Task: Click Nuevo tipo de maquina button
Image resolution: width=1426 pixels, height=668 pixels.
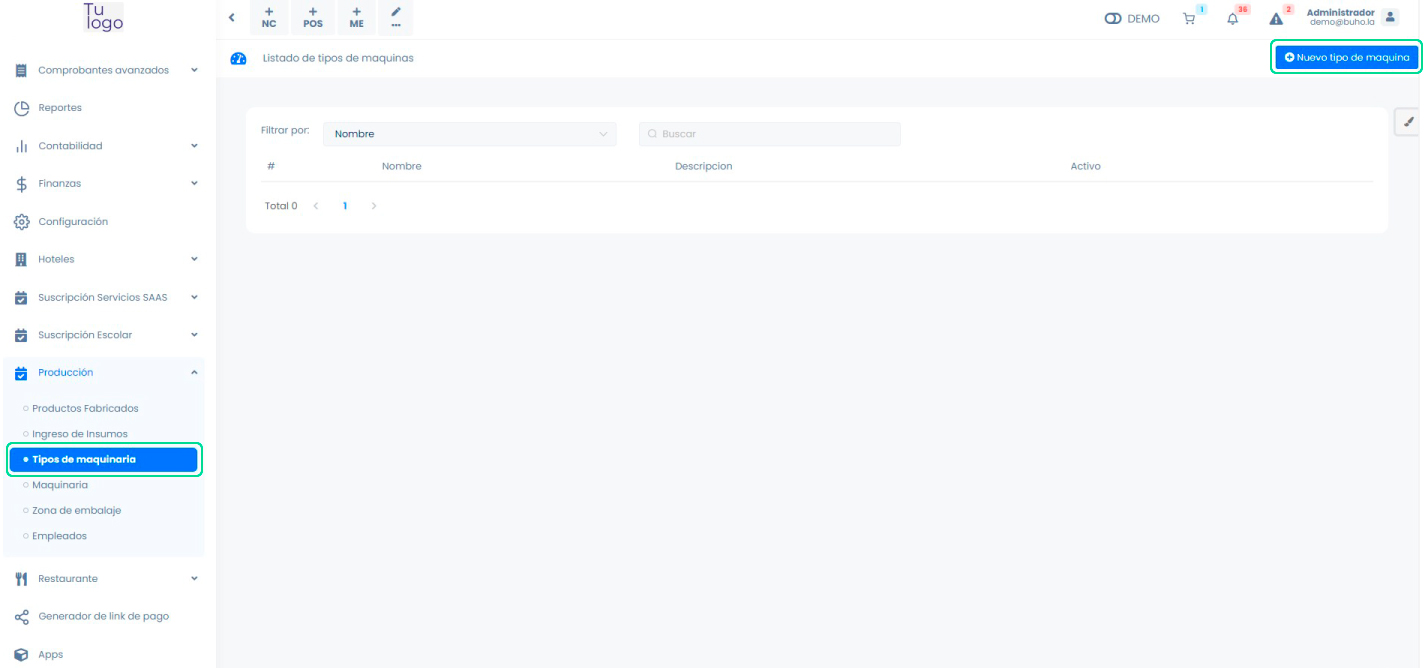Action: [1346, 58]
